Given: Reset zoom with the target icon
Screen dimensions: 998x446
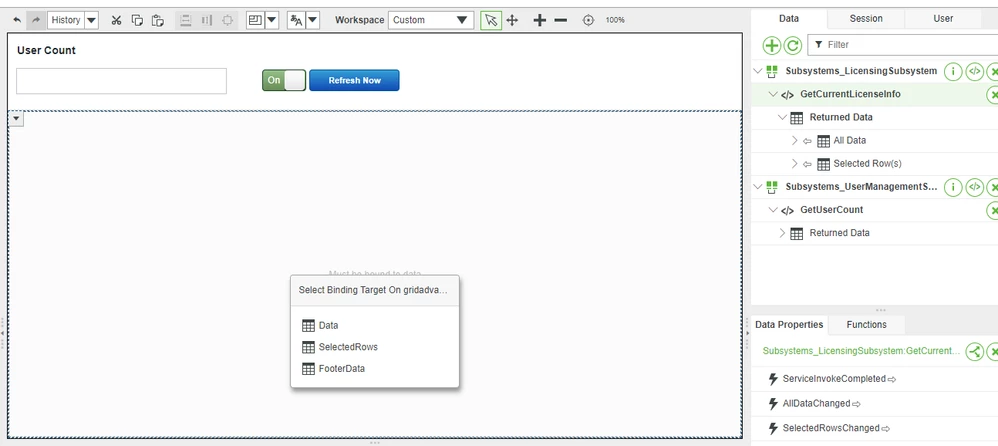Looking at the screenshot, I should tap(588, 20).
